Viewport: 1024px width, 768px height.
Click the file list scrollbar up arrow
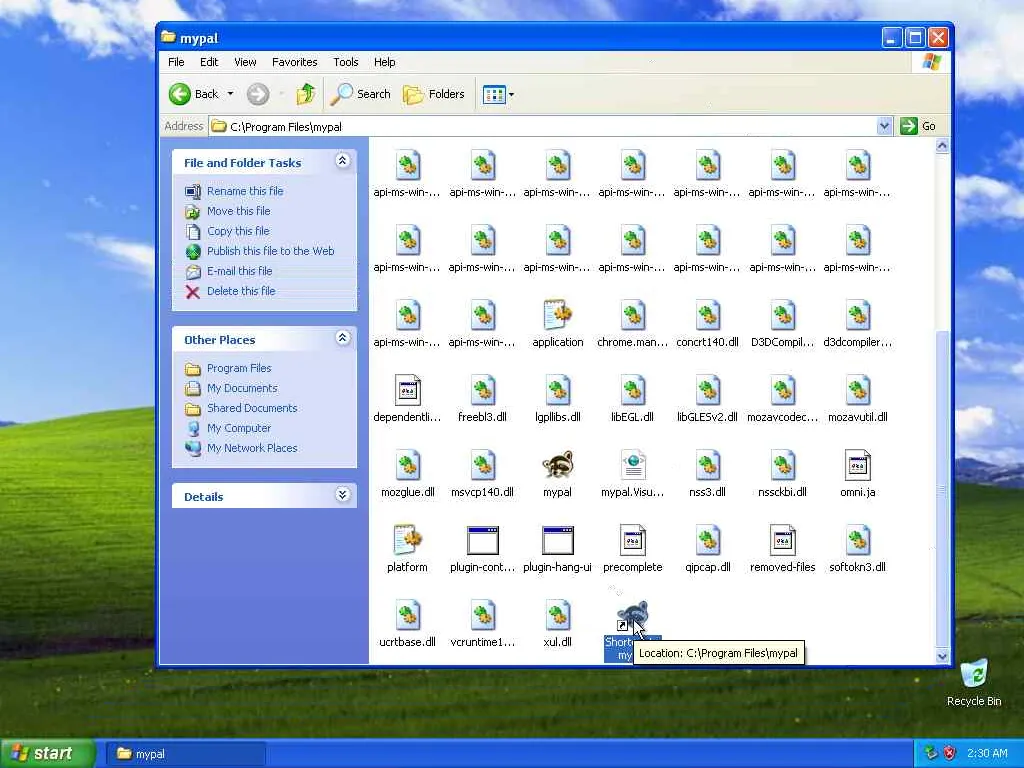click(942, 146)
